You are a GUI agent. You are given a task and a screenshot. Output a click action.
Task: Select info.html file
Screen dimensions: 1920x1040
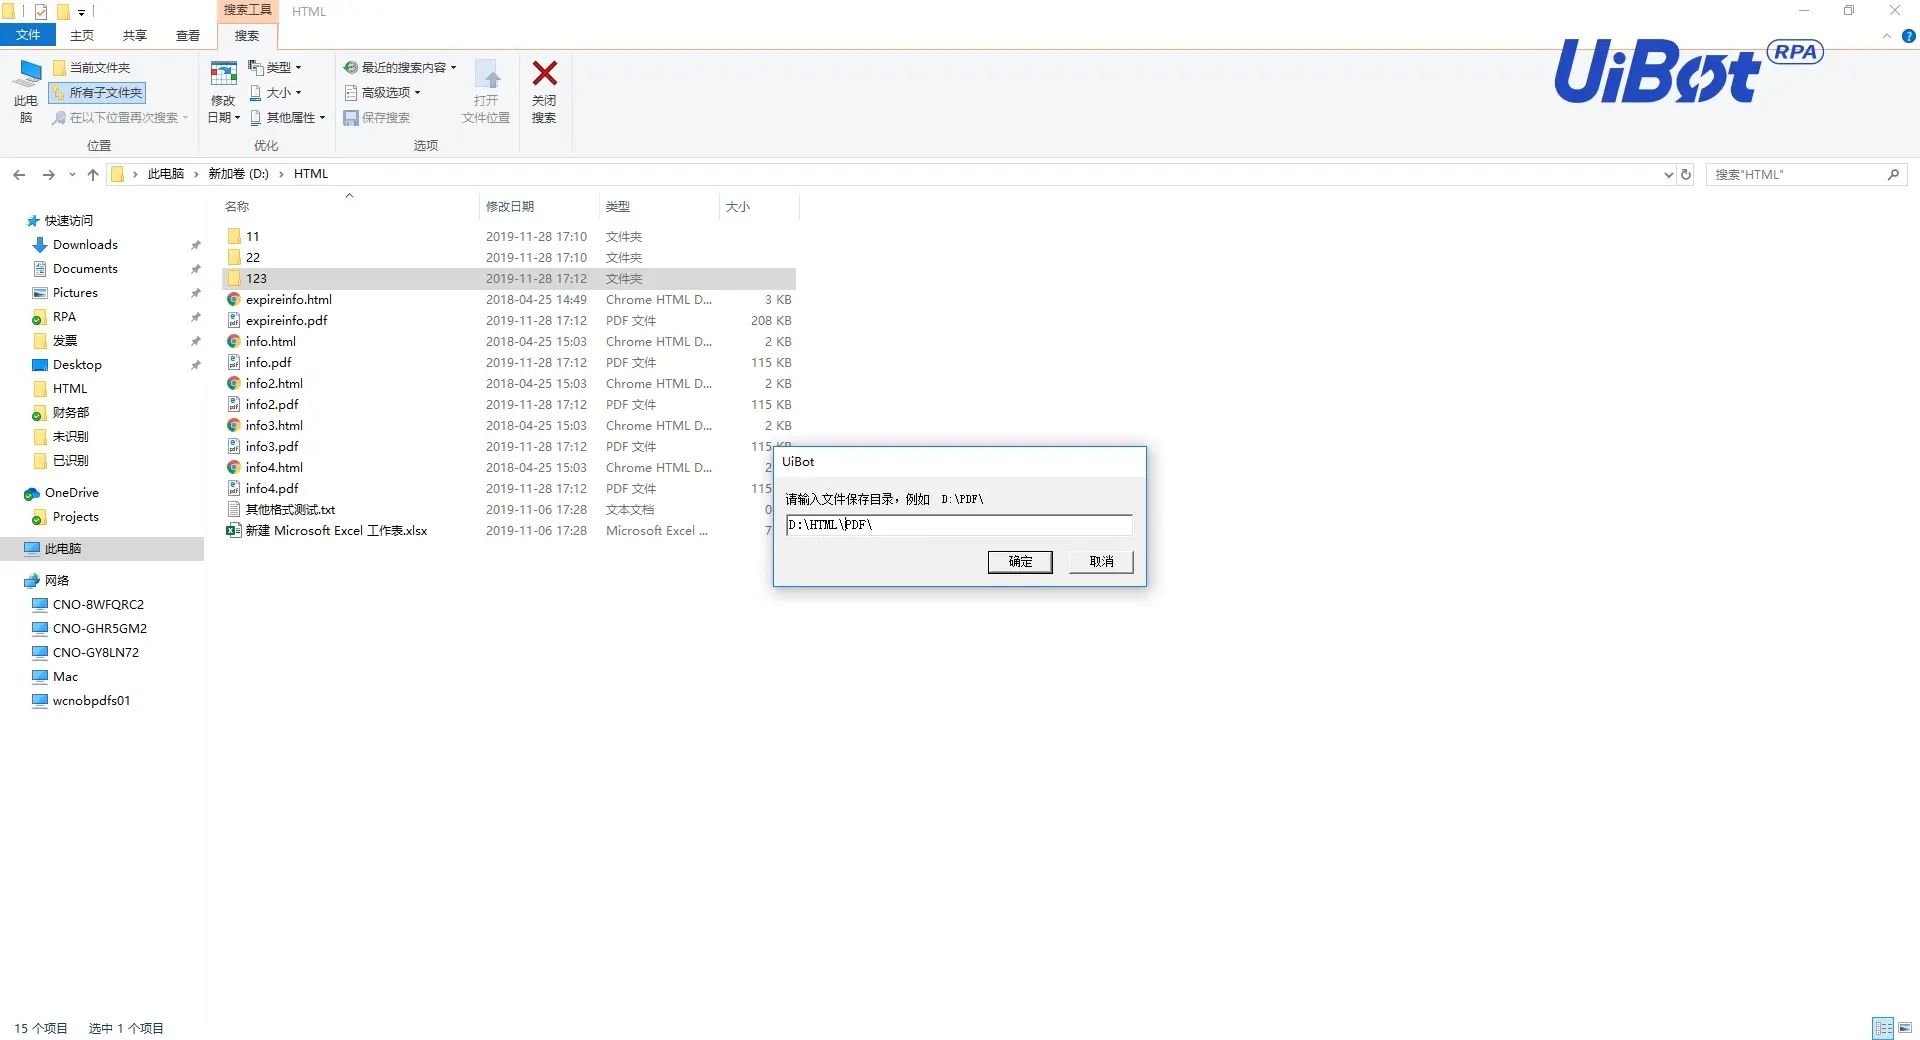271,341
